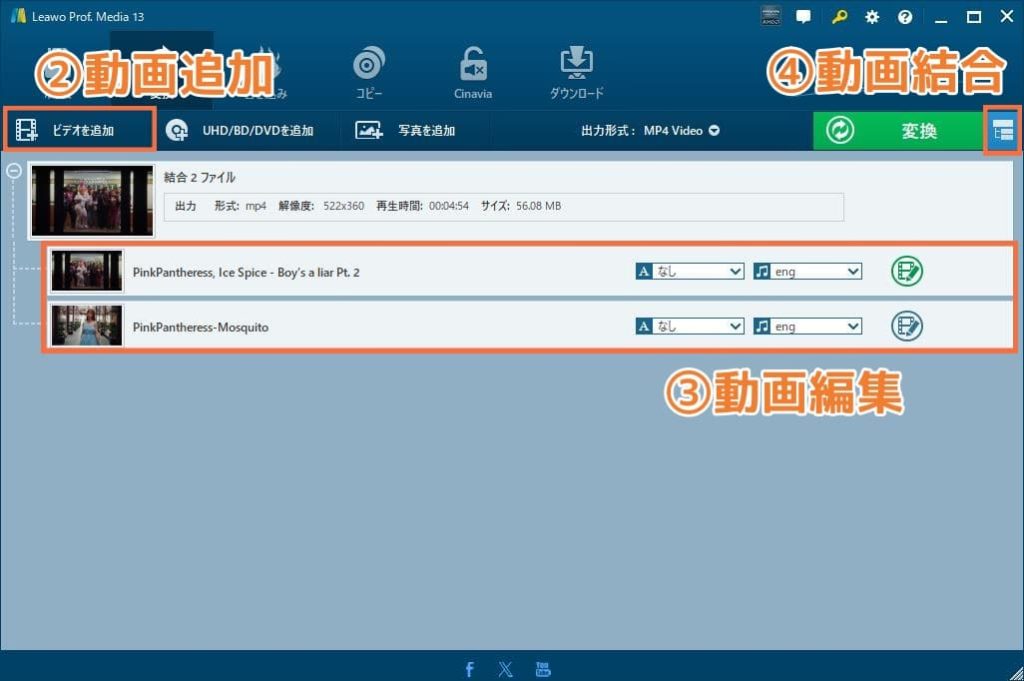Screen dimensions: 1024x681
Task: Click the PinkPantheress-Mosquito video thumbnail
Action: tap(87, 326)
